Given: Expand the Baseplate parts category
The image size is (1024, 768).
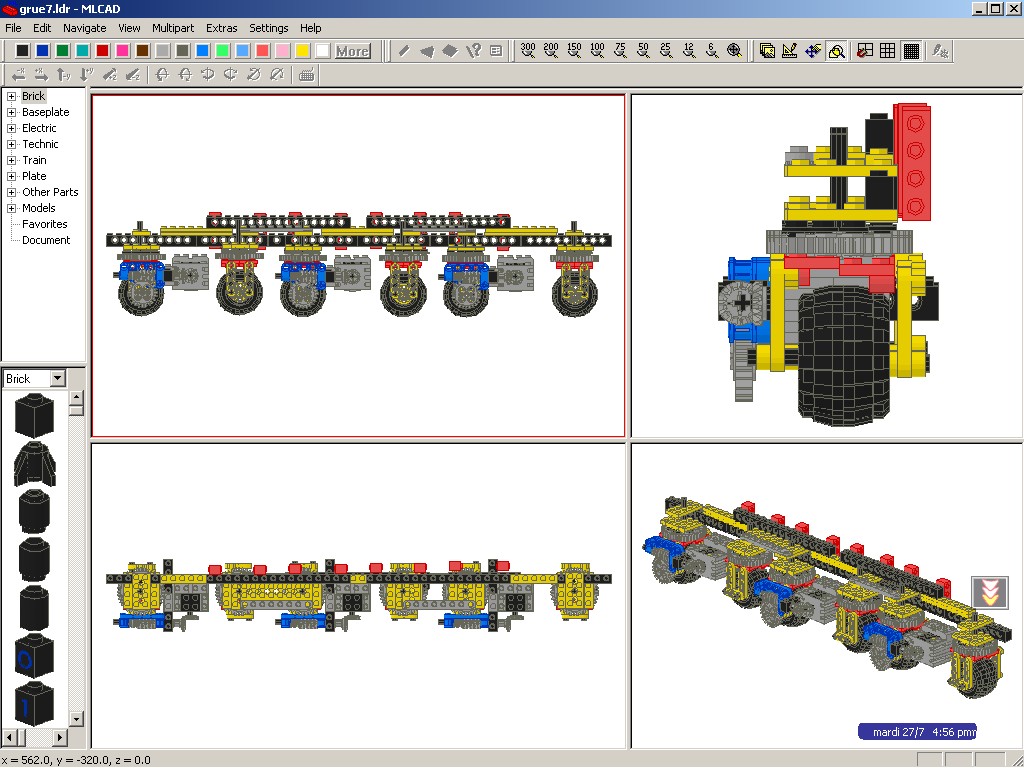Looking at the screenshot, I should pos(12,112).
